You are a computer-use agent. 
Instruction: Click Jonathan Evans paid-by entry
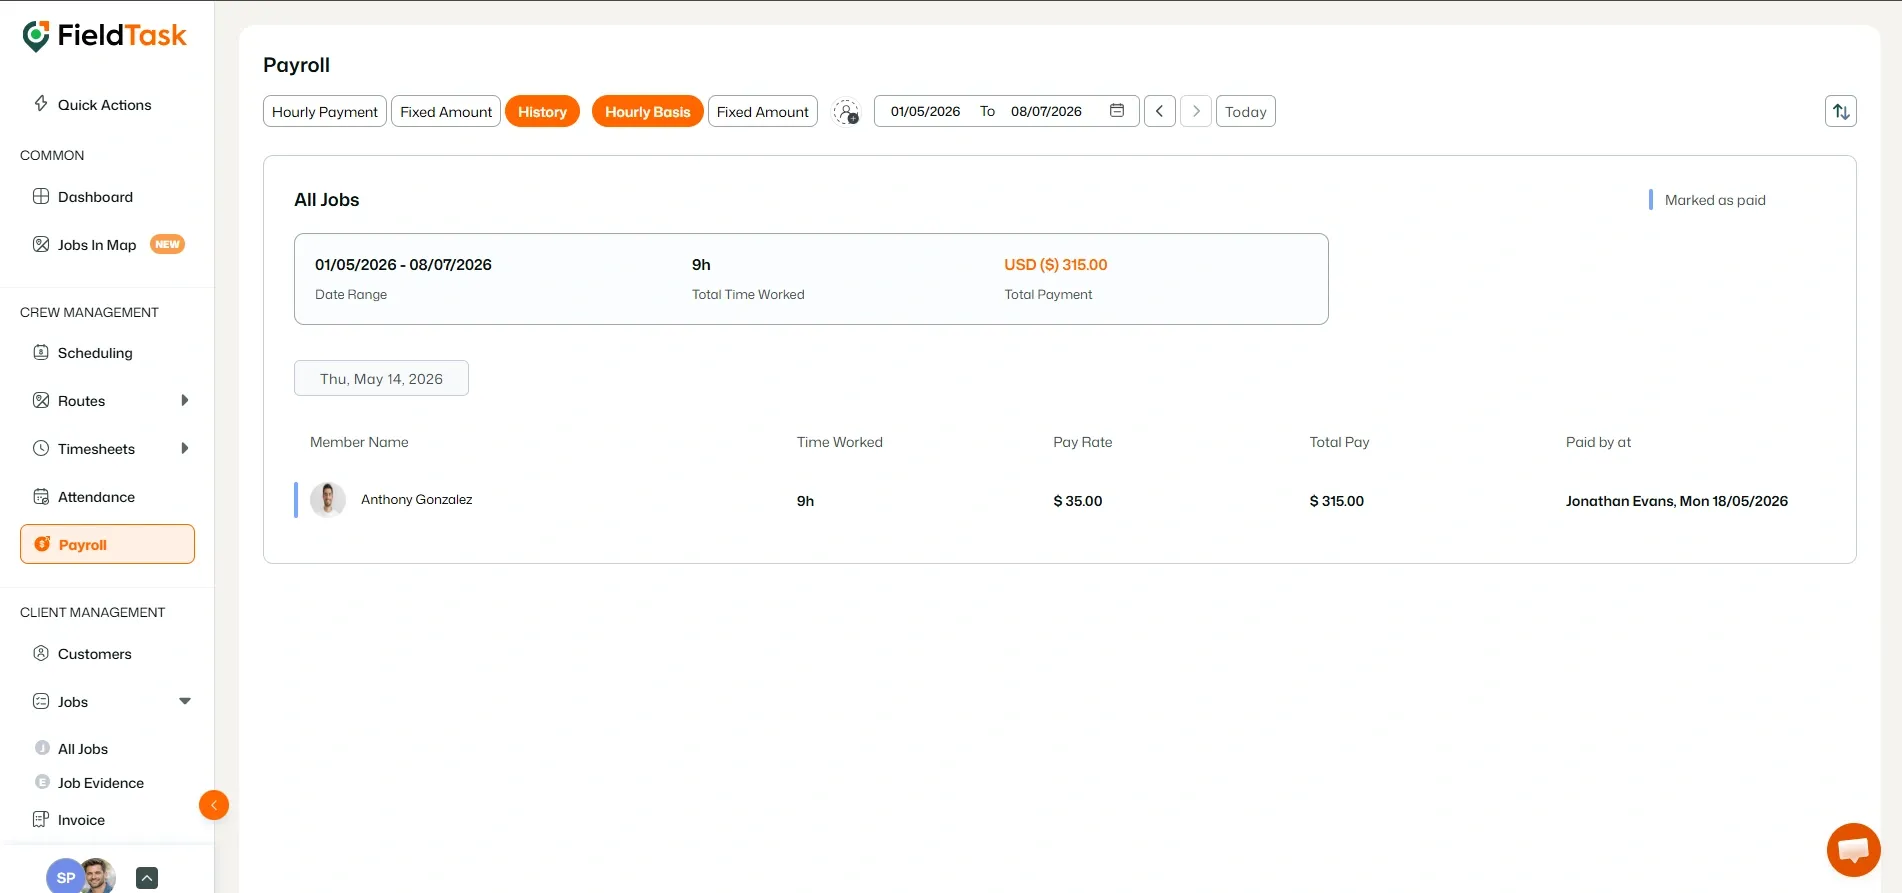pyautogui.click(x=1677, y=501)
